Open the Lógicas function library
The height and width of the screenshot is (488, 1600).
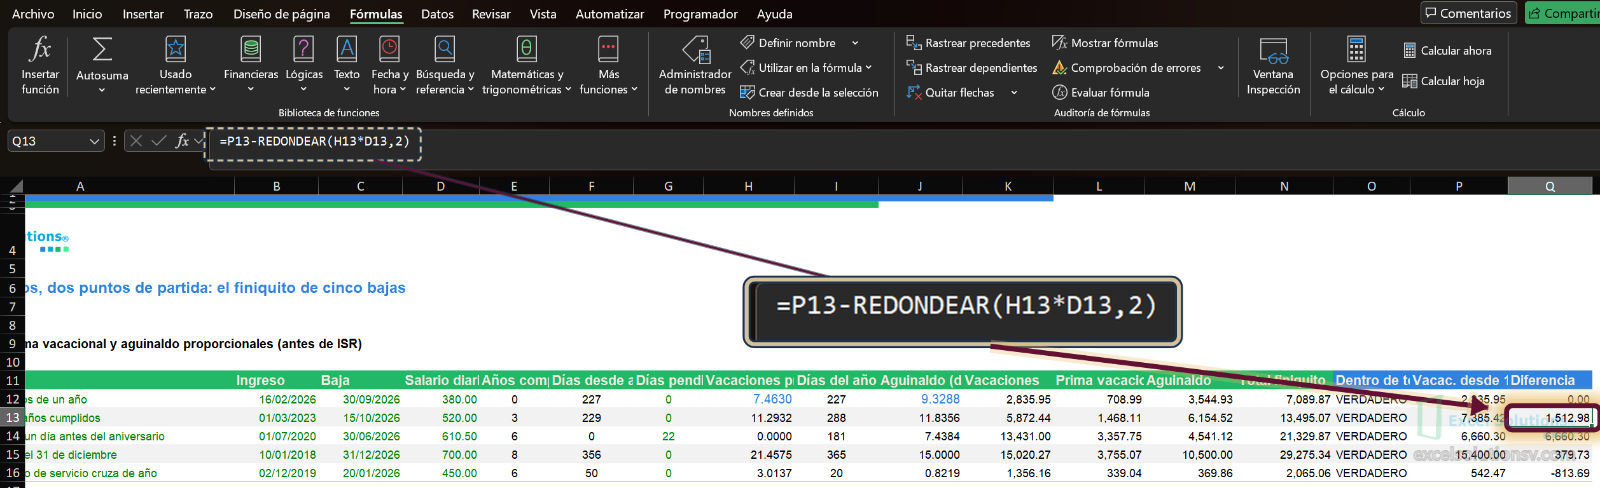304,66
